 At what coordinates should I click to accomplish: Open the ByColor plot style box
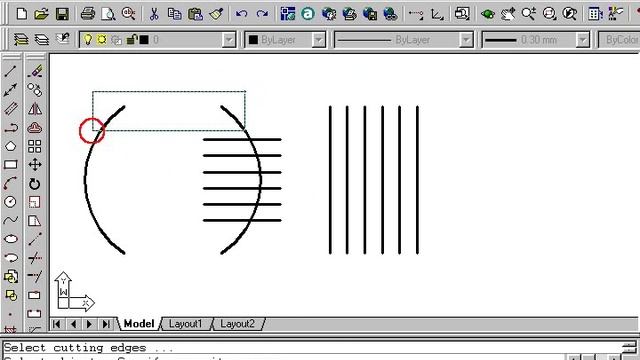[x=619, y=40]
